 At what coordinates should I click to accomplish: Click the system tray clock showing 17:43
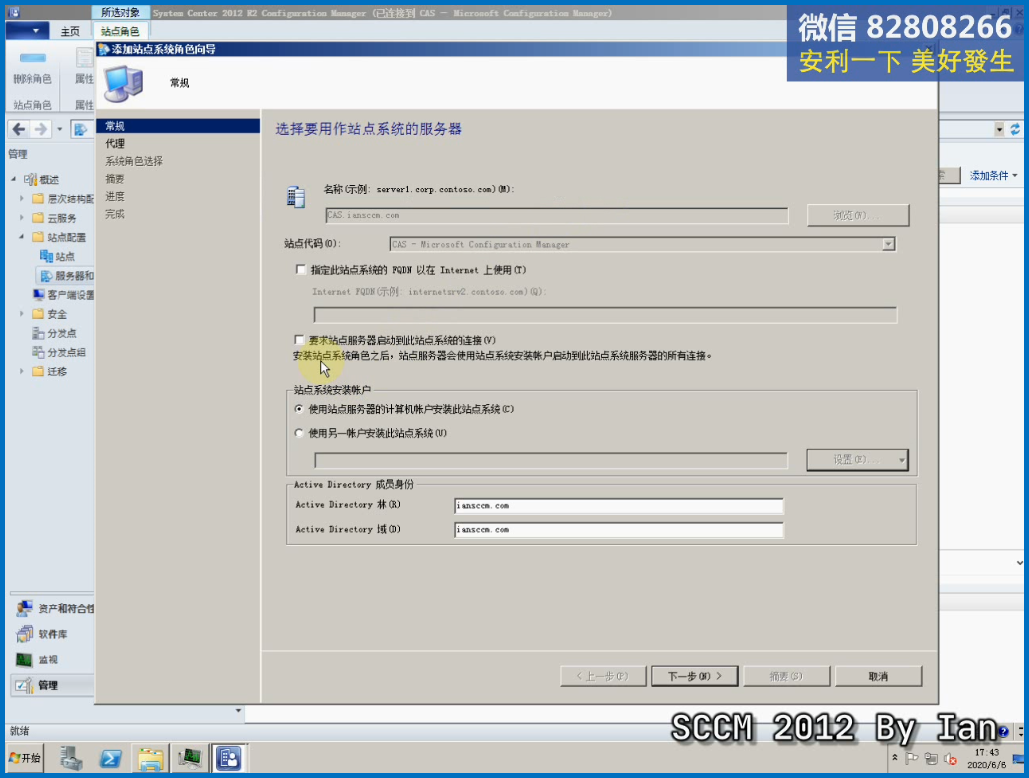(986, 759)
